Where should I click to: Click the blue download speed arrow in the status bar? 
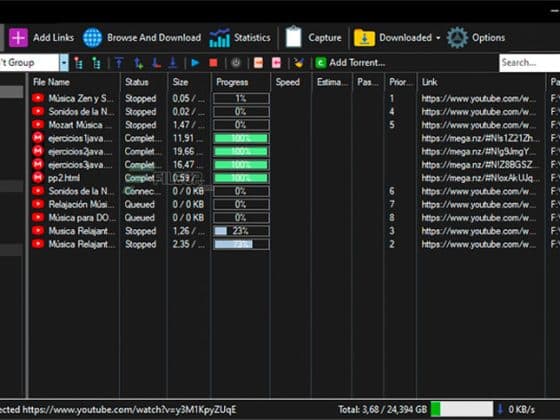point(500,409)
